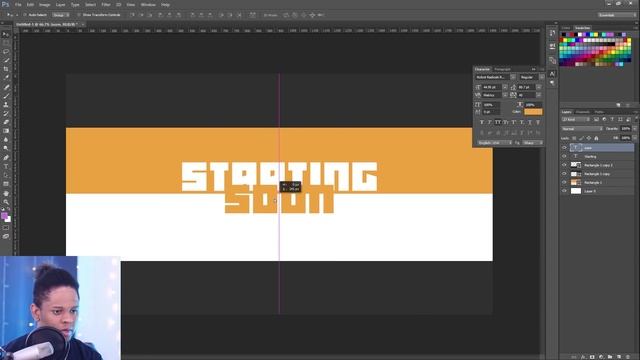Select the Rectangle shape tool
640x360 pixels.
[x=6, y=184]
